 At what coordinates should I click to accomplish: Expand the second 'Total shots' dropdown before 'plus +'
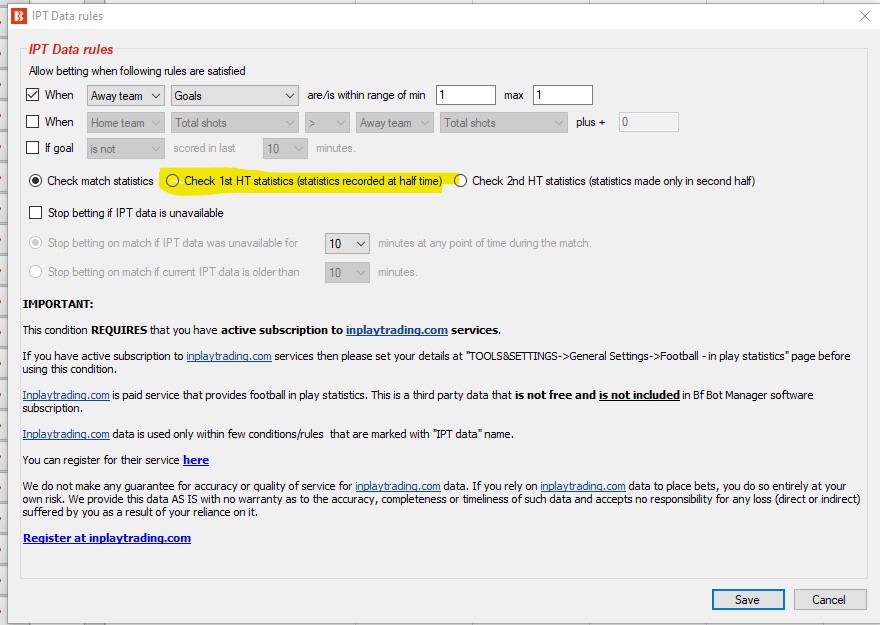503,122
